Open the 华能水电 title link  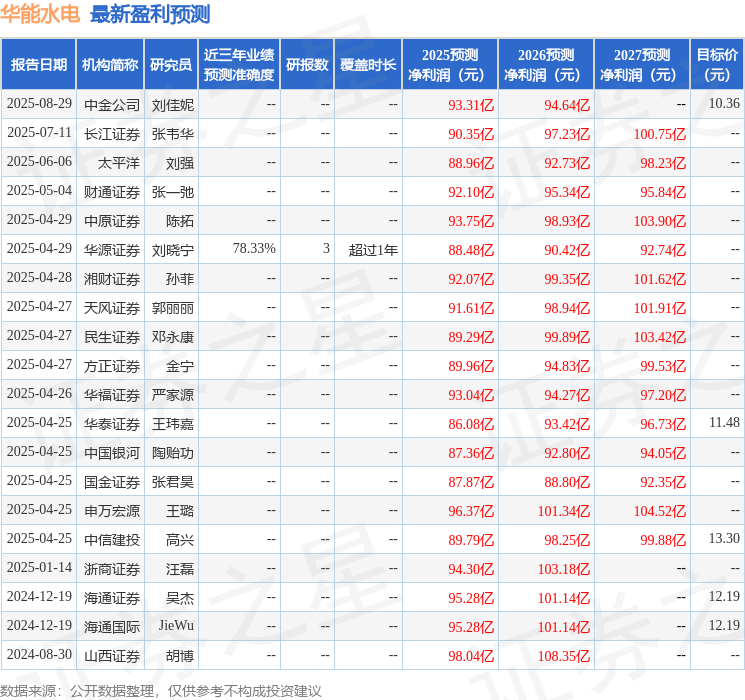point(40,14)
